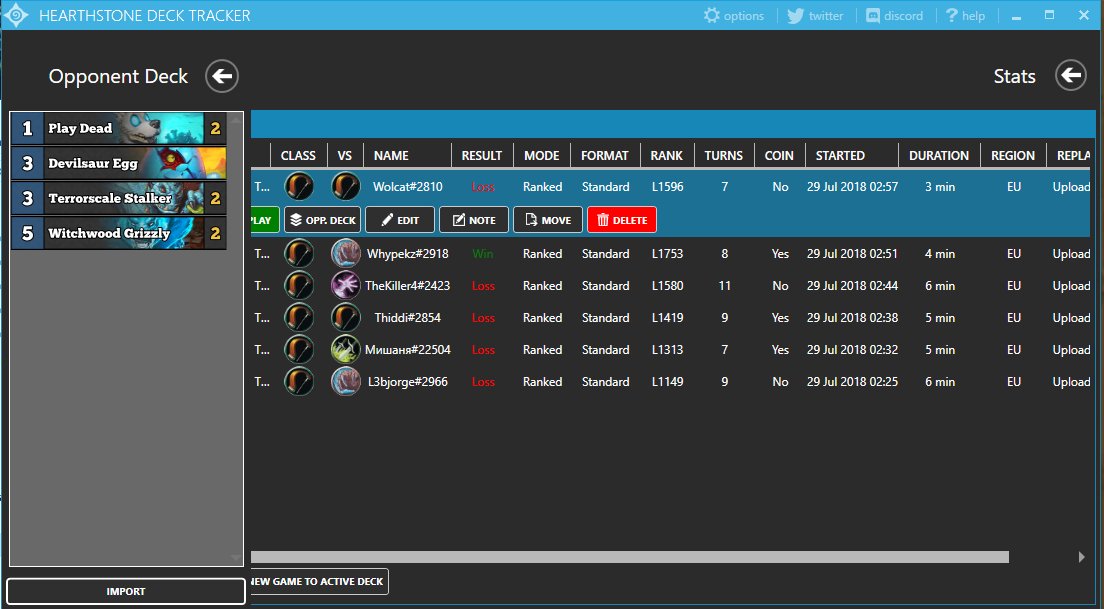Sort by RESULT column header

[482, 156]
